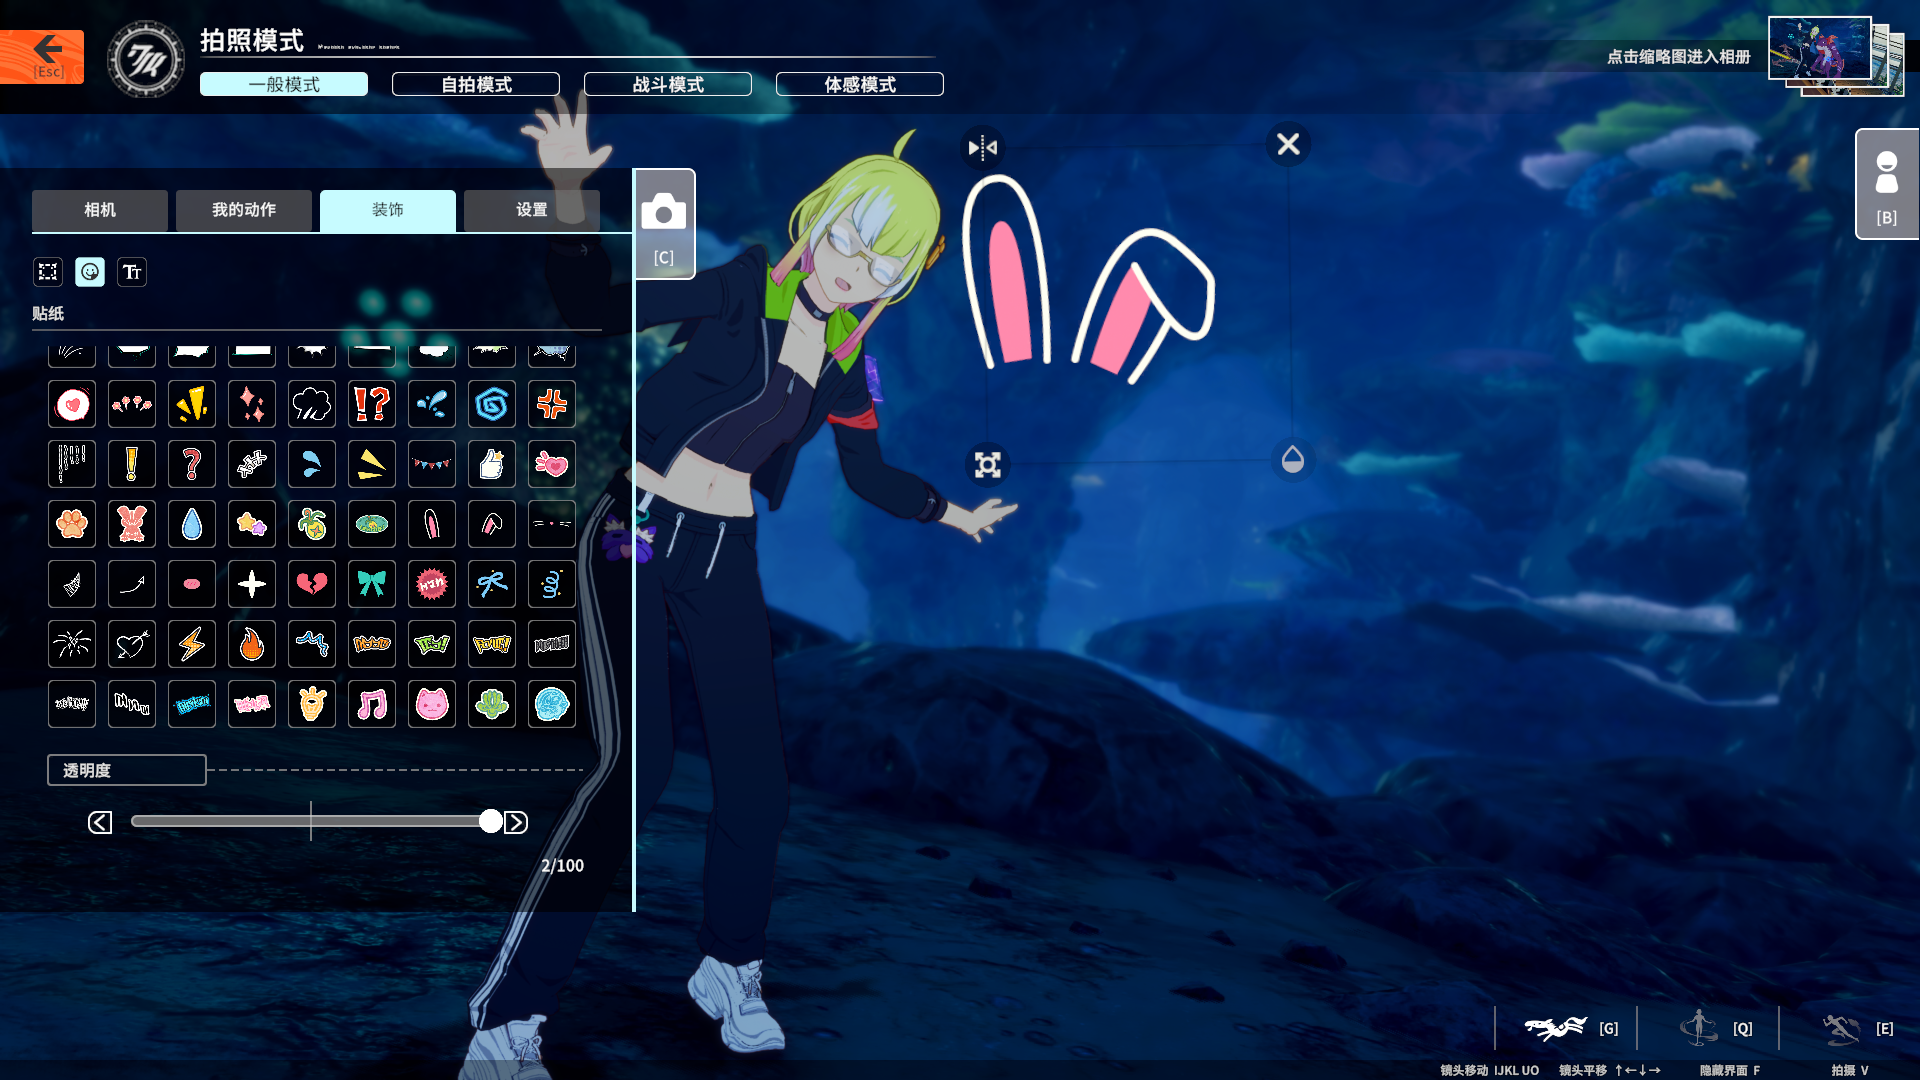
Task: Open the 我的动作 actions tab
Action: click(244, 210)
